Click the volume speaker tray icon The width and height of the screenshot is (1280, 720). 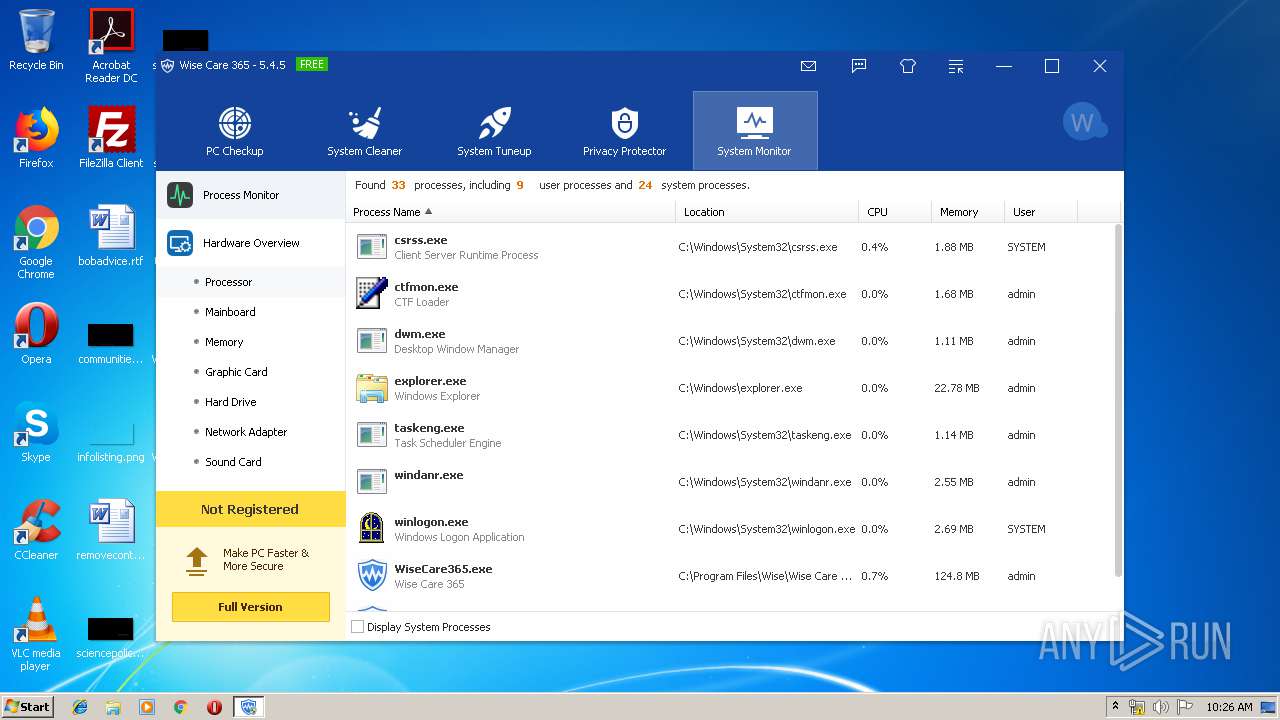pyautogui.click(x=1161, y=707)
